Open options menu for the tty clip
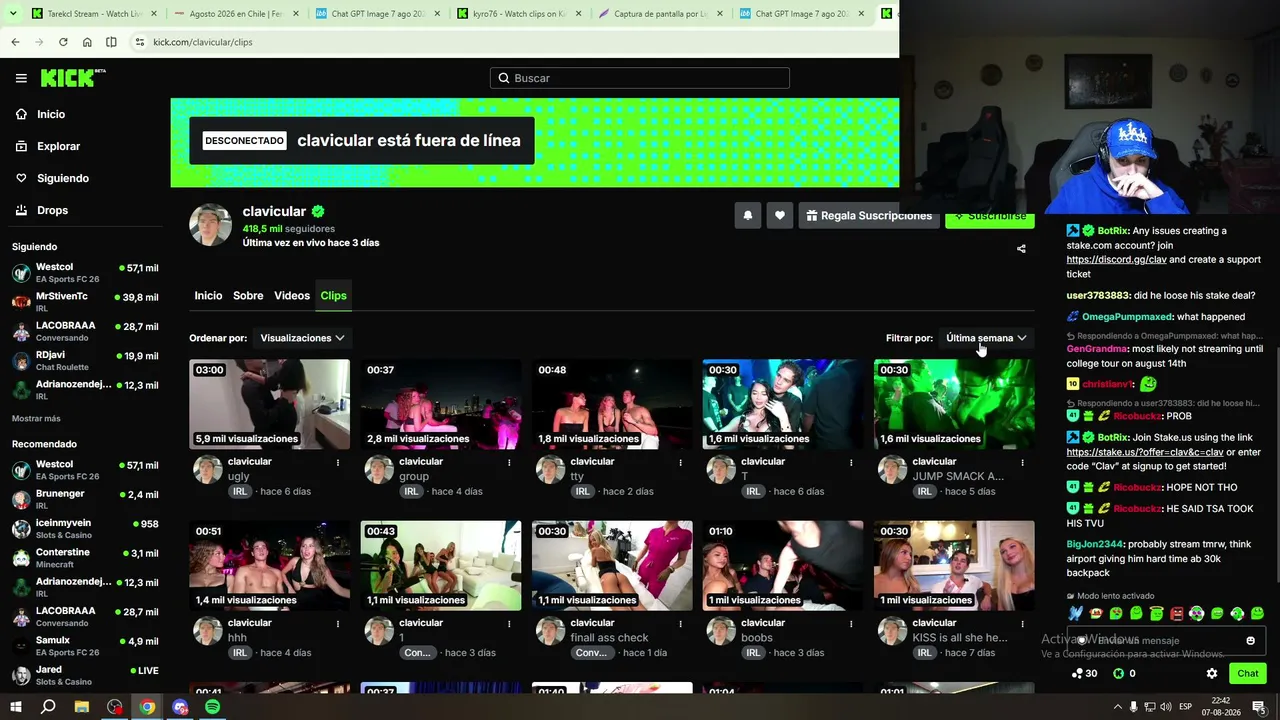 point(680,463)
